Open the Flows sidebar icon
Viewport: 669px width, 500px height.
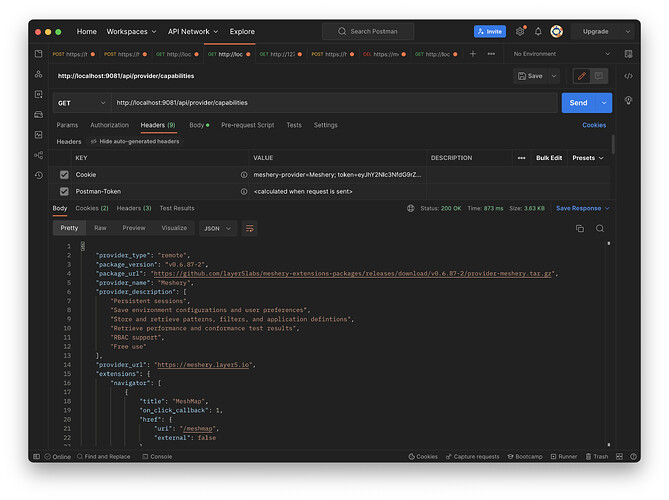tap(39, 155)
